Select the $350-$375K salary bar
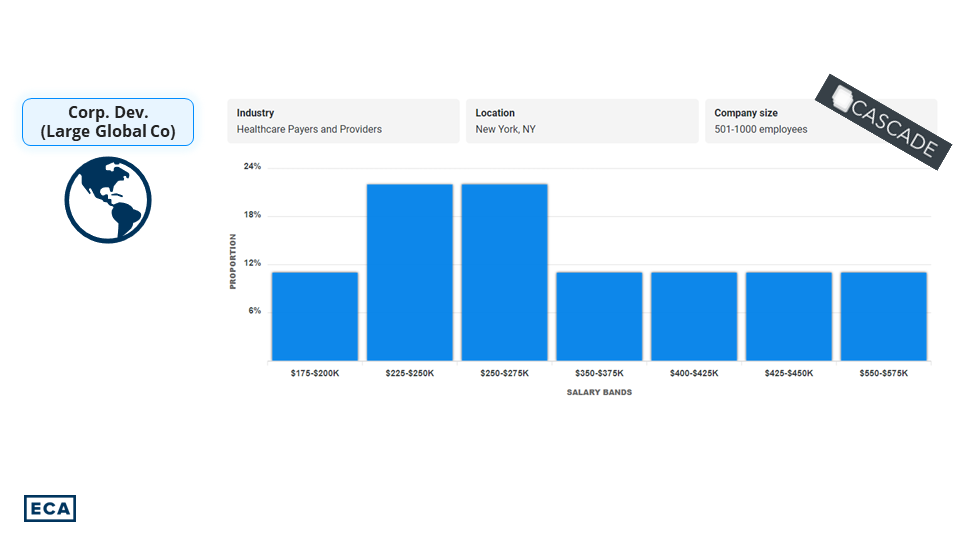 click(x=599, y=316)
